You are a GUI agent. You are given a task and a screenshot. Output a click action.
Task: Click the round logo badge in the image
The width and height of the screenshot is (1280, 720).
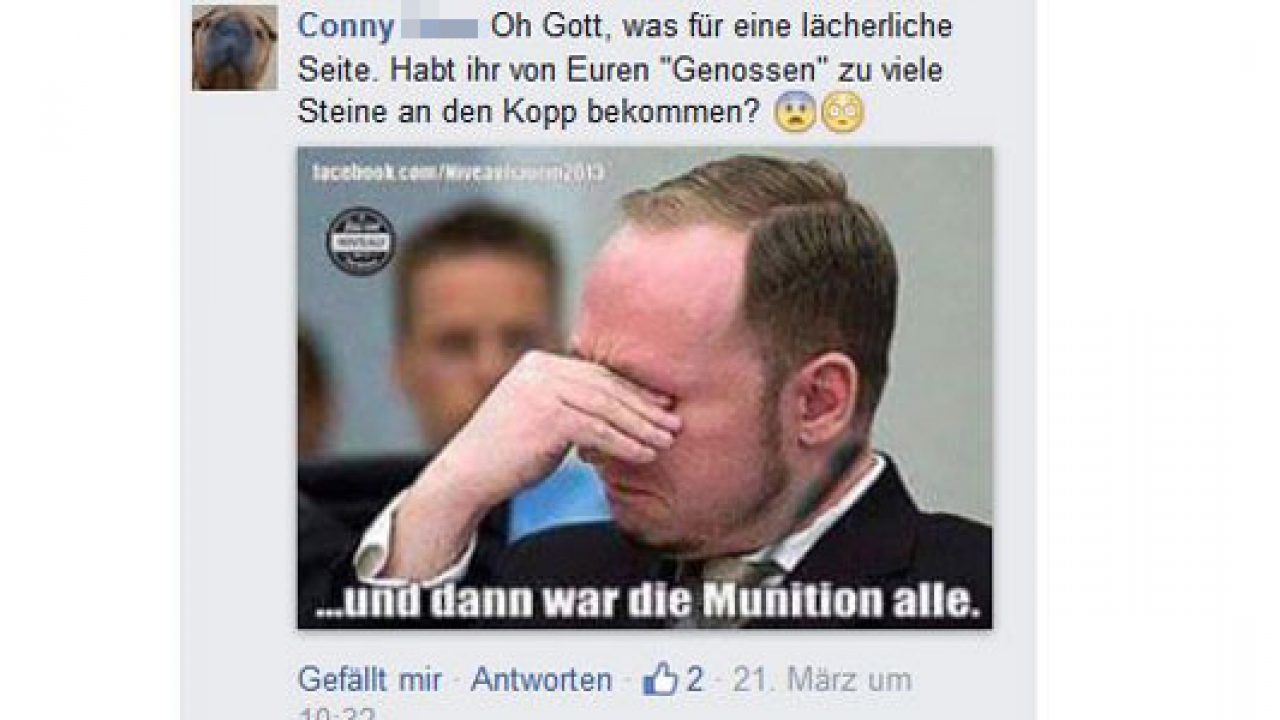tap(360, 241)
